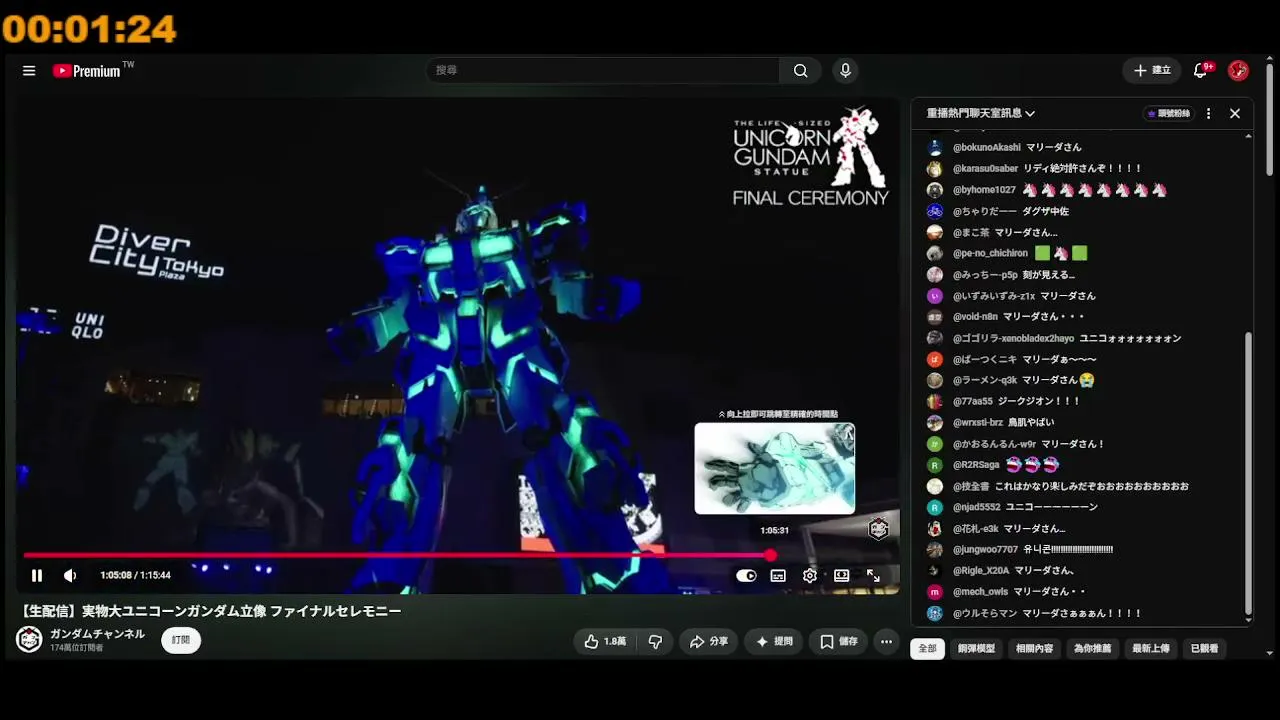Click the @77aa55 chat avatar
This screenshot has height=720, width=1280.
(x=935, y=402)
